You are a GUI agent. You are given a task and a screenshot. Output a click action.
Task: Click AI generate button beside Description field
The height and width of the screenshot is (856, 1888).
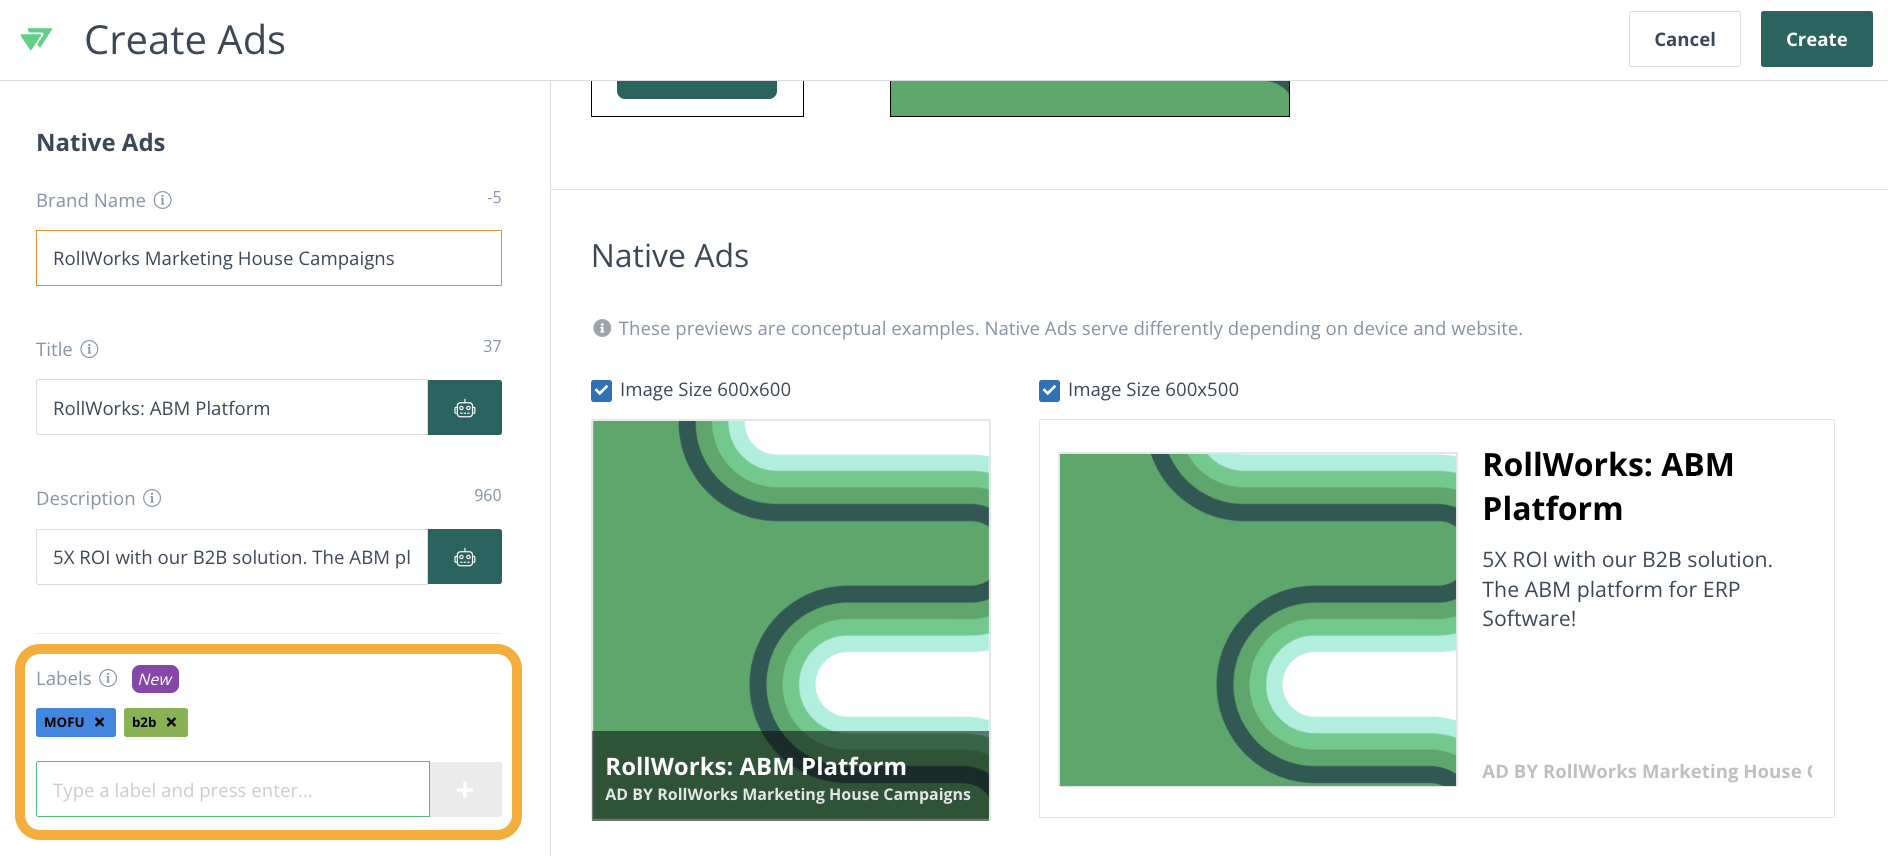pos(465,557)
